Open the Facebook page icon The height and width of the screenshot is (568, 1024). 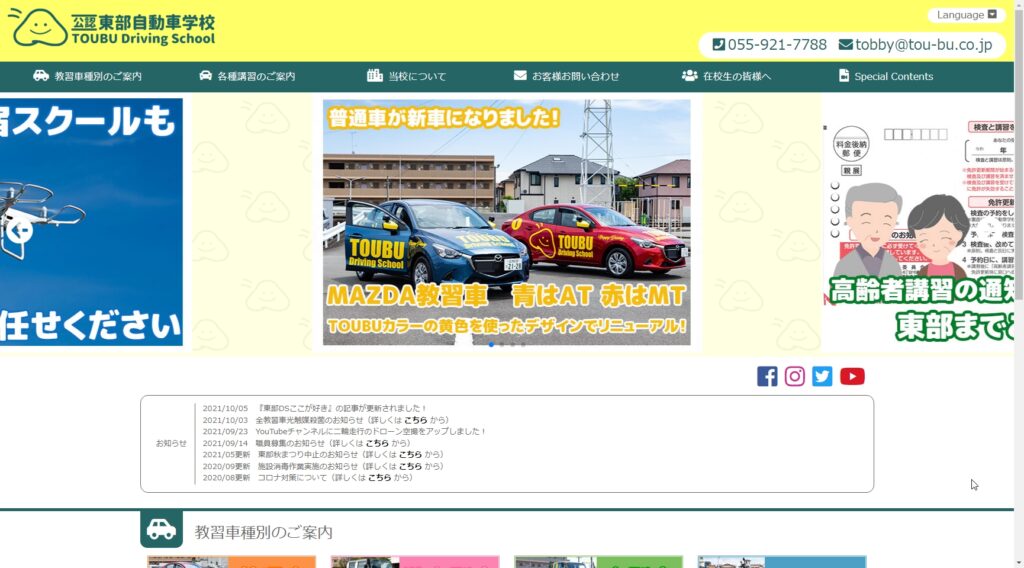767,376
